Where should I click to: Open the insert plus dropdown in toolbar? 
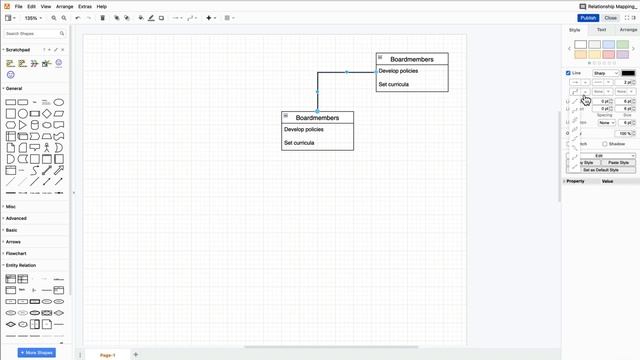click(x=211, y=18)
